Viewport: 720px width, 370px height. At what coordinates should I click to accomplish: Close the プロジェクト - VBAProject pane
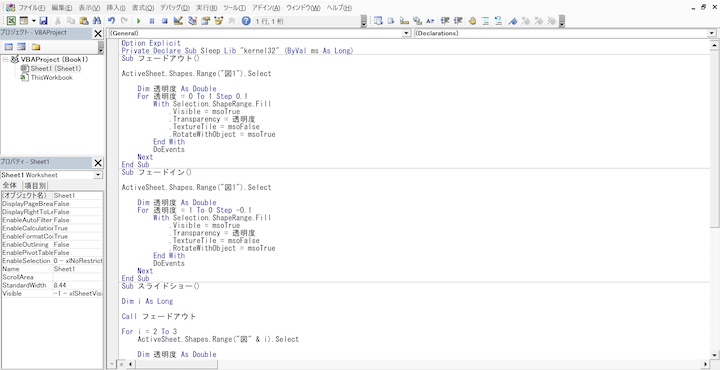(98, 34)
